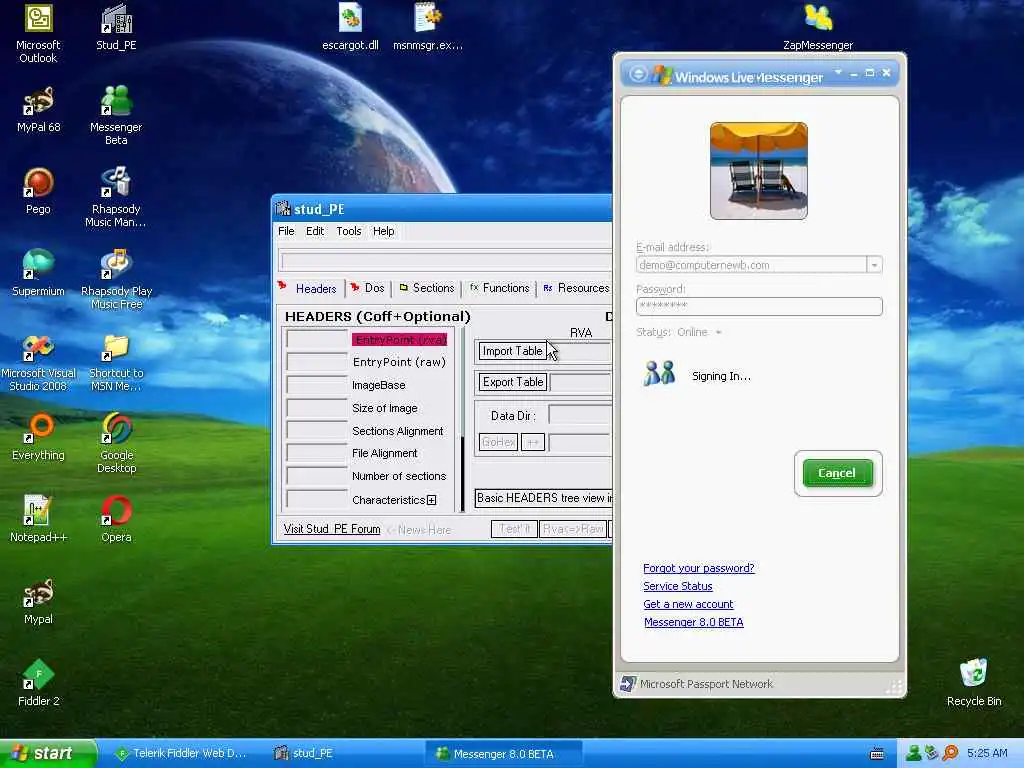This screenshot has width=1024, height=768.
Task: Select the escargot.dll file icon
Action: tap(350, 27)
